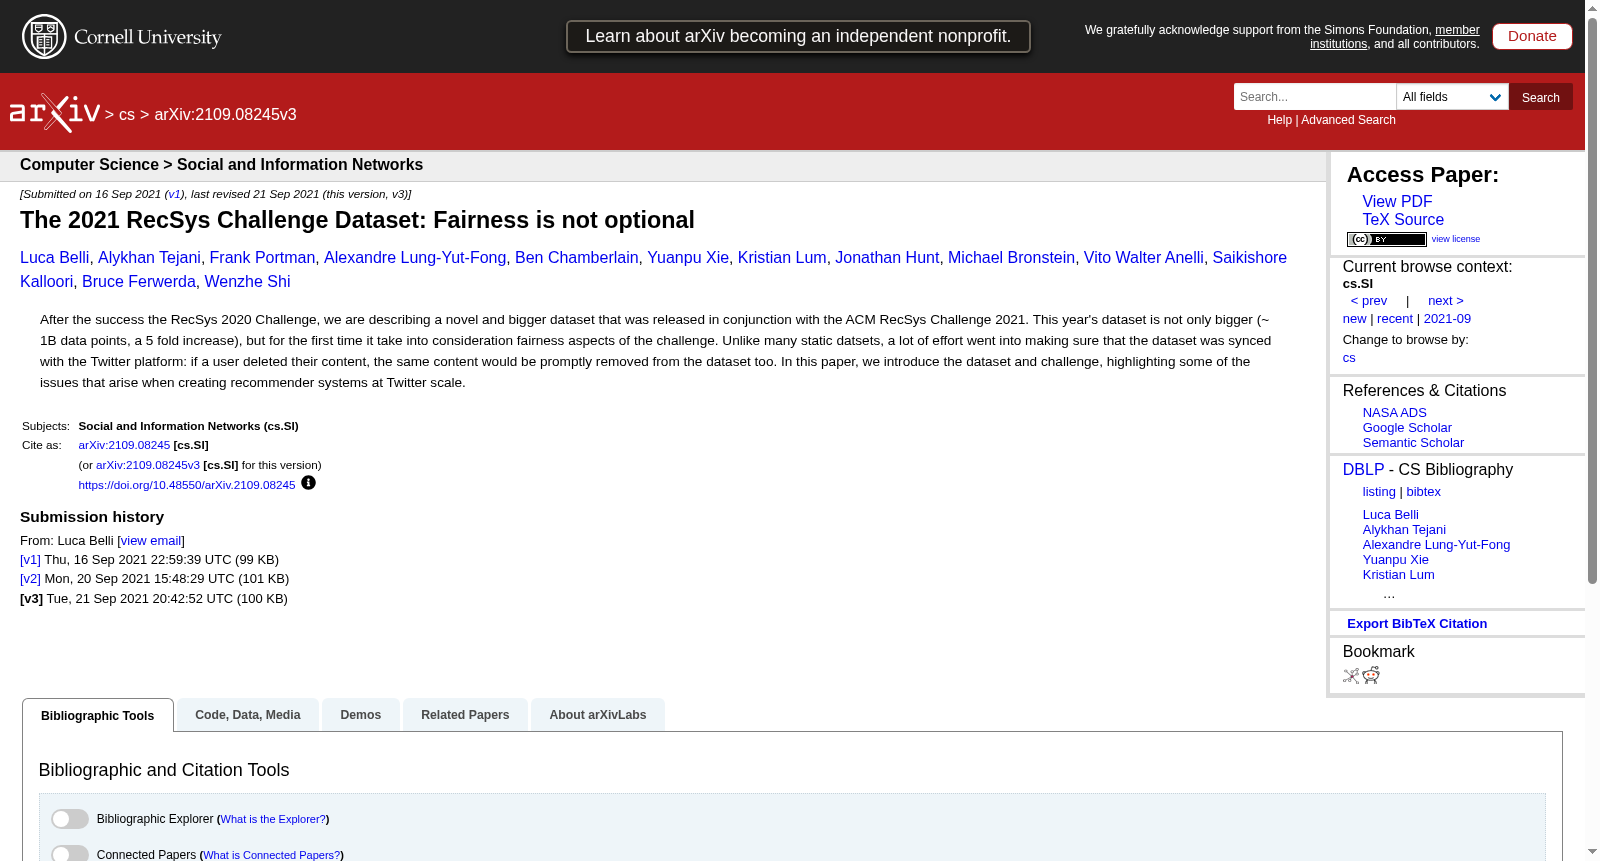Viewport: 1600px width, 861px height.
Task: Click the v1 link in the submission date line
Action: [174, 194]
